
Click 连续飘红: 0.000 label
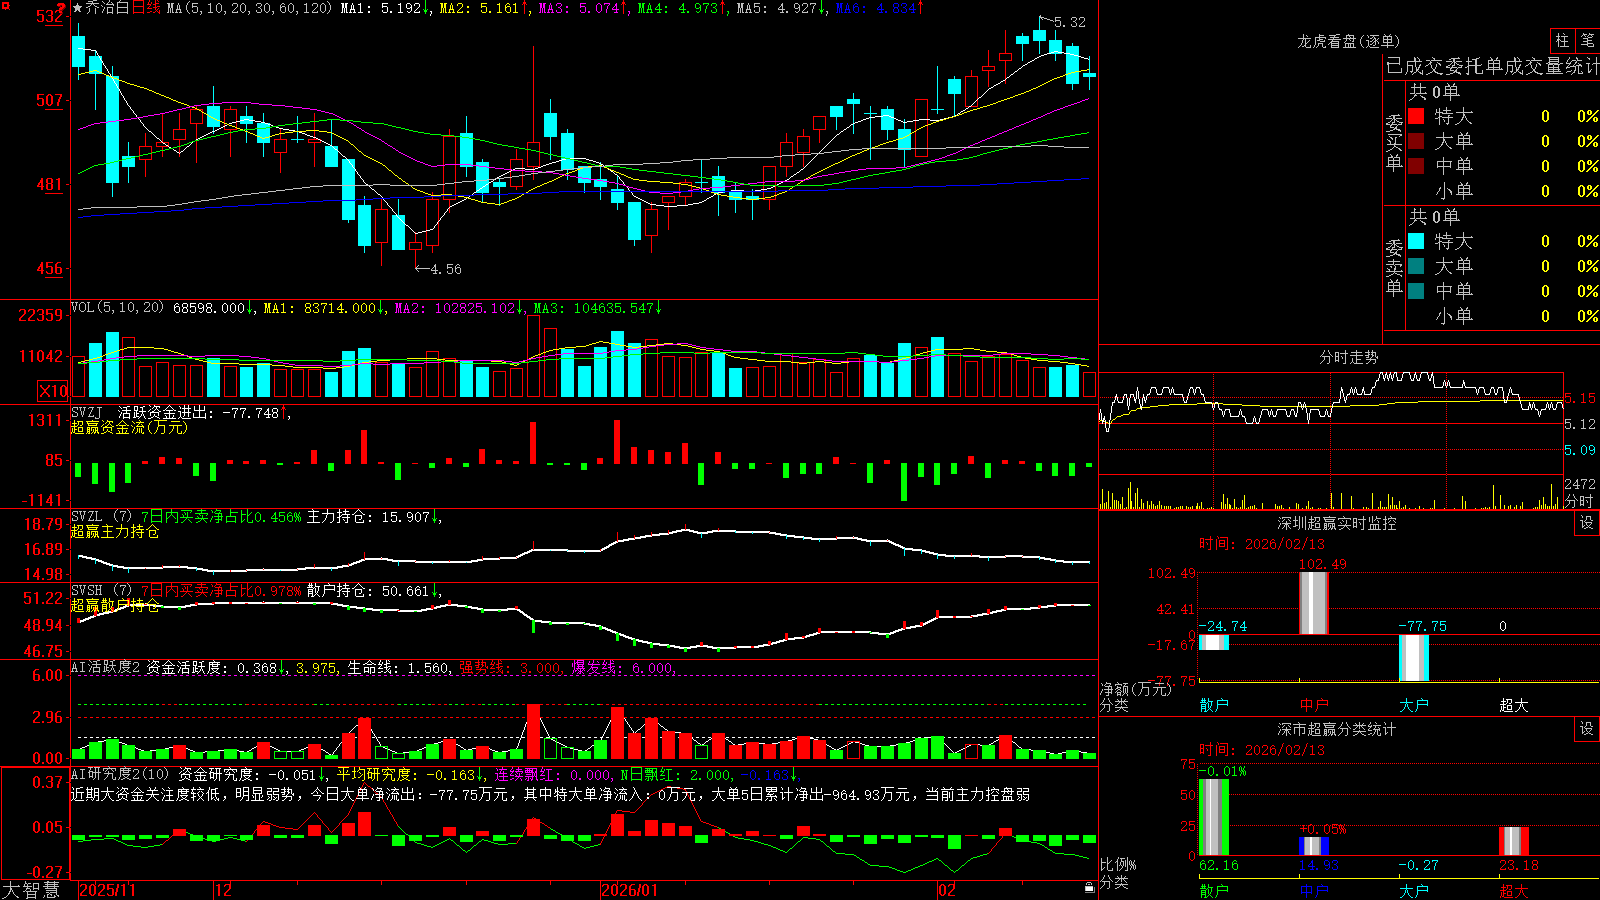(553, 774)
